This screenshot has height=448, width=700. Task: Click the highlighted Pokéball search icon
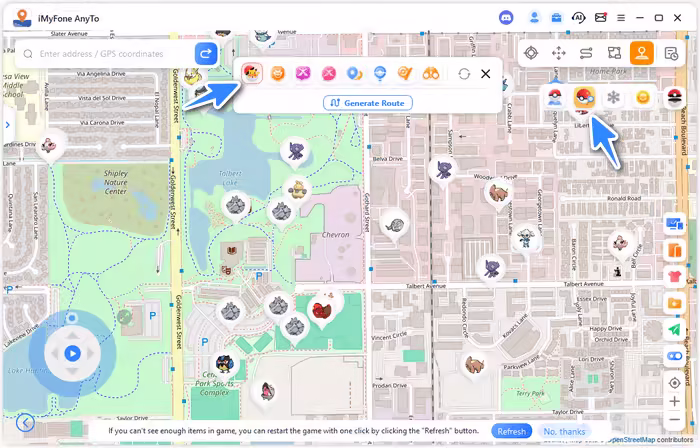click(x=584, y=97)
